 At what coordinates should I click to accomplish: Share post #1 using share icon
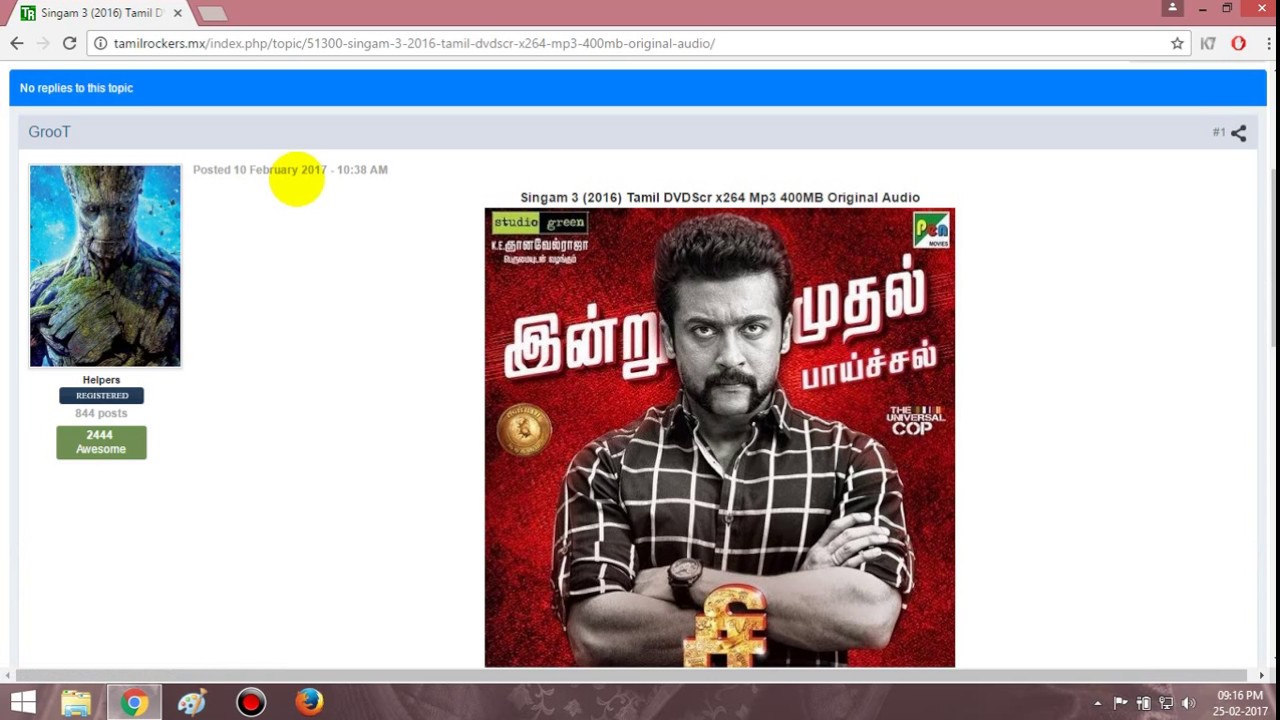click(1238, 133)
